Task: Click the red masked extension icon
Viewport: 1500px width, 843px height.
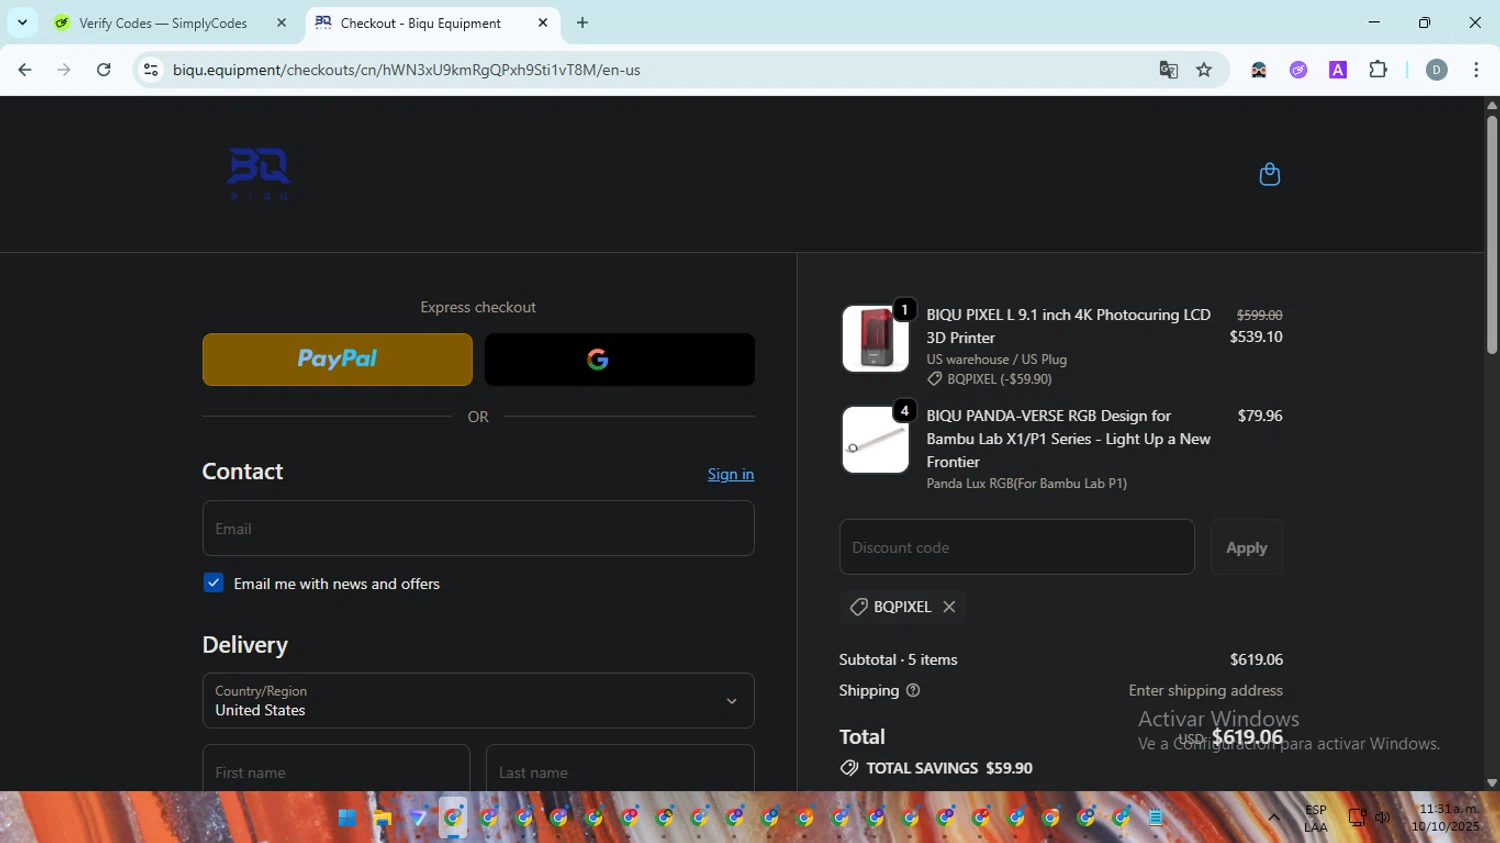Action: point(1259,70)
